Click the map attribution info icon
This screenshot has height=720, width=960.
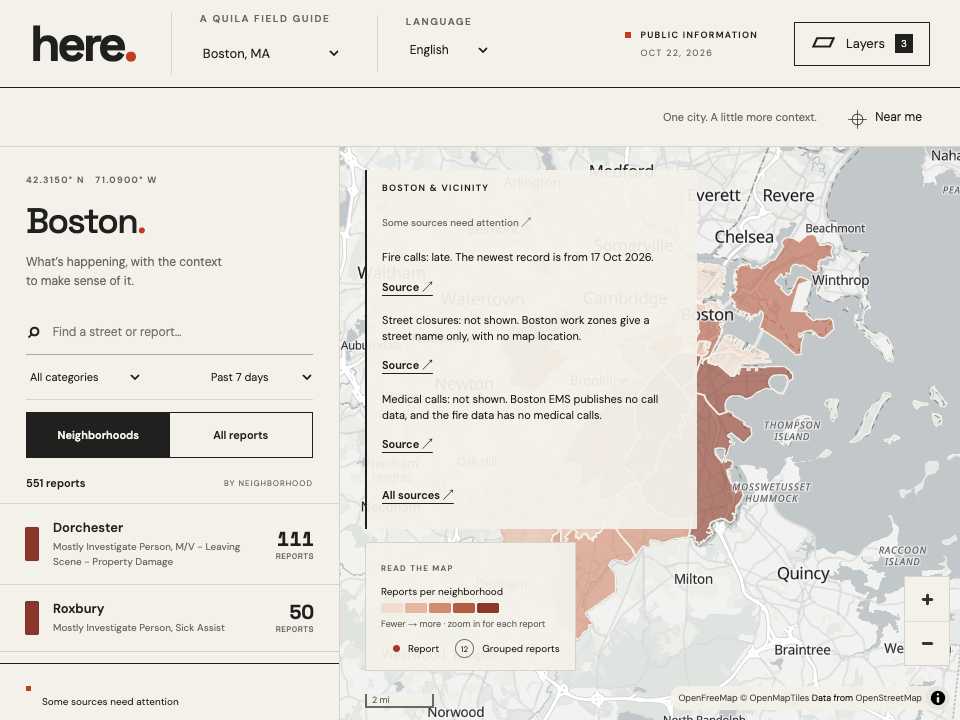coord(937,698)
